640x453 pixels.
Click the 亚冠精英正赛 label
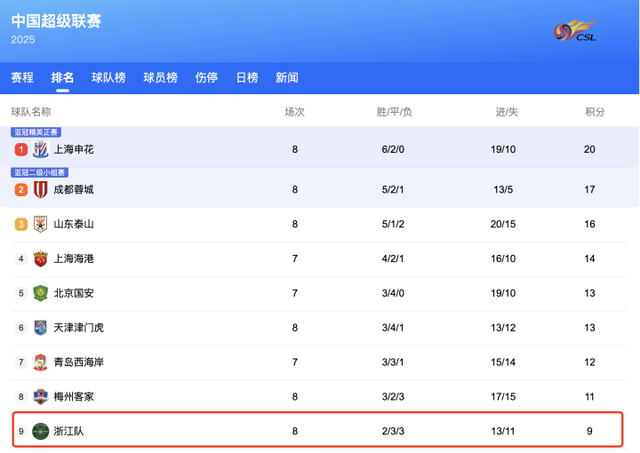point(36,132)
